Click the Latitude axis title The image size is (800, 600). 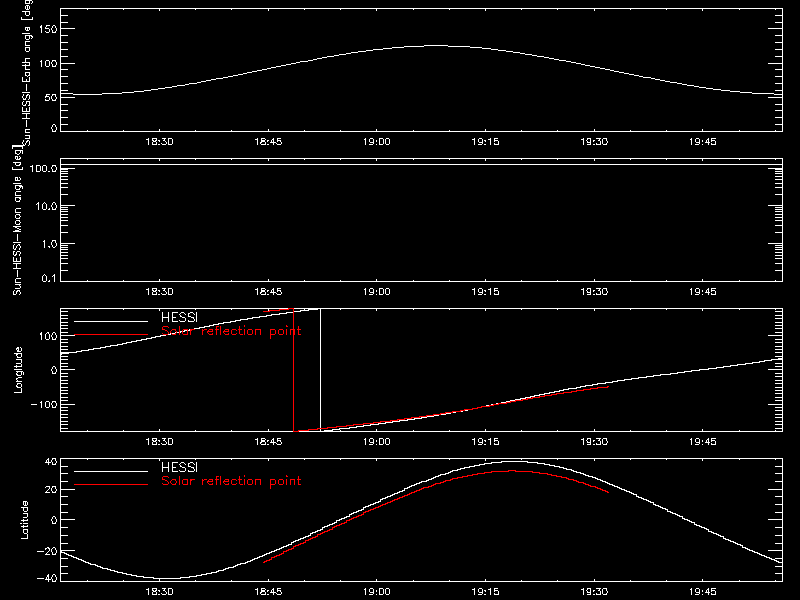click(x=24, y=520)
